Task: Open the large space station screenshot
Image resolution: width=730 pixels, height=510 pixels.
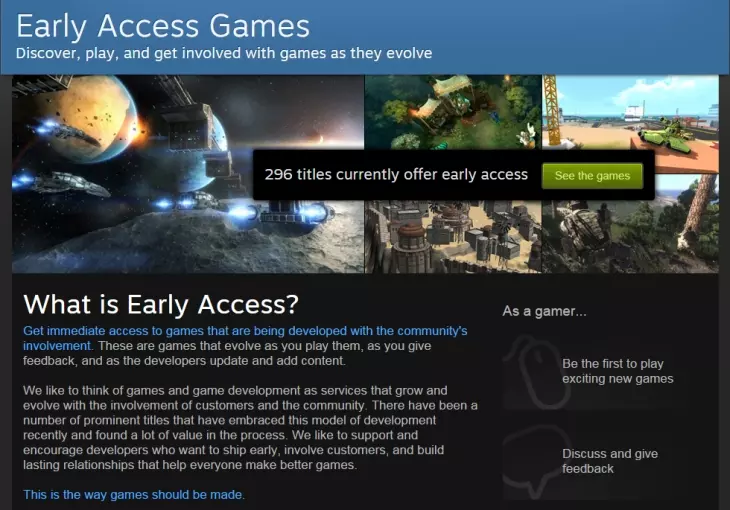Action: pos(188,174)
